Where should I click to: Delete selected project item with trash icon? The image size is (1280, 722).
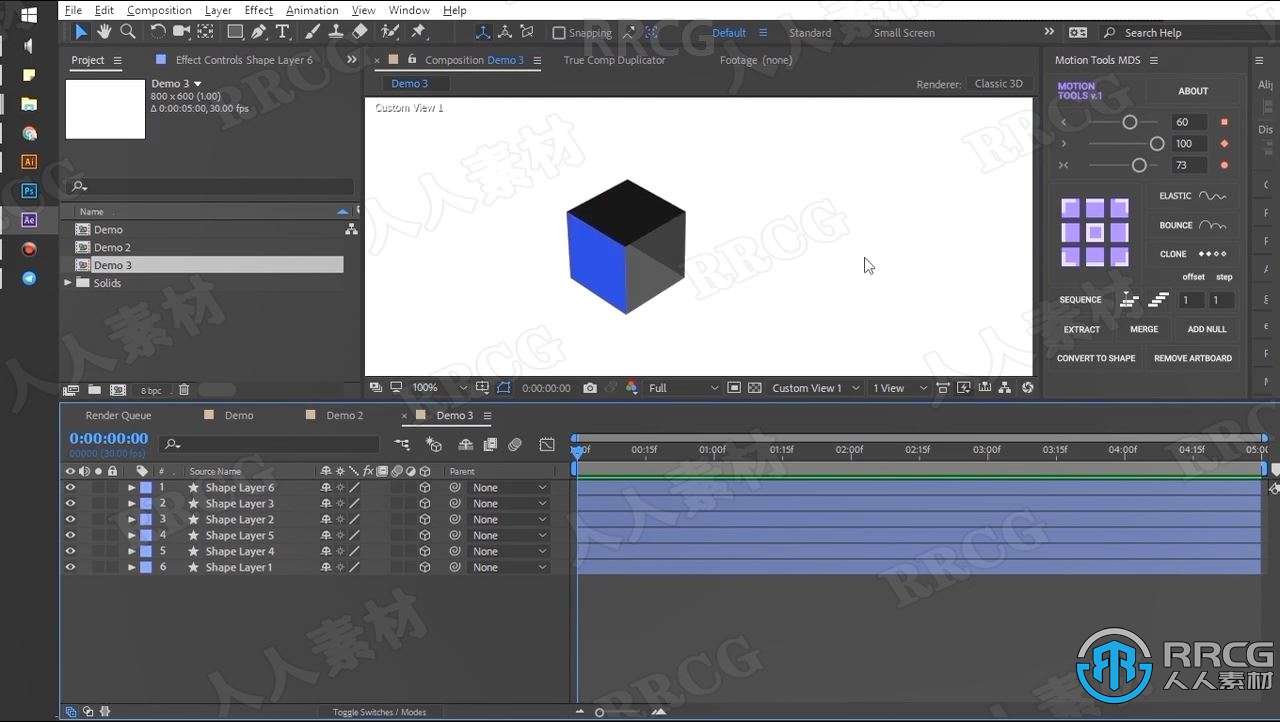pyautogui.click(x=184, y=390)
